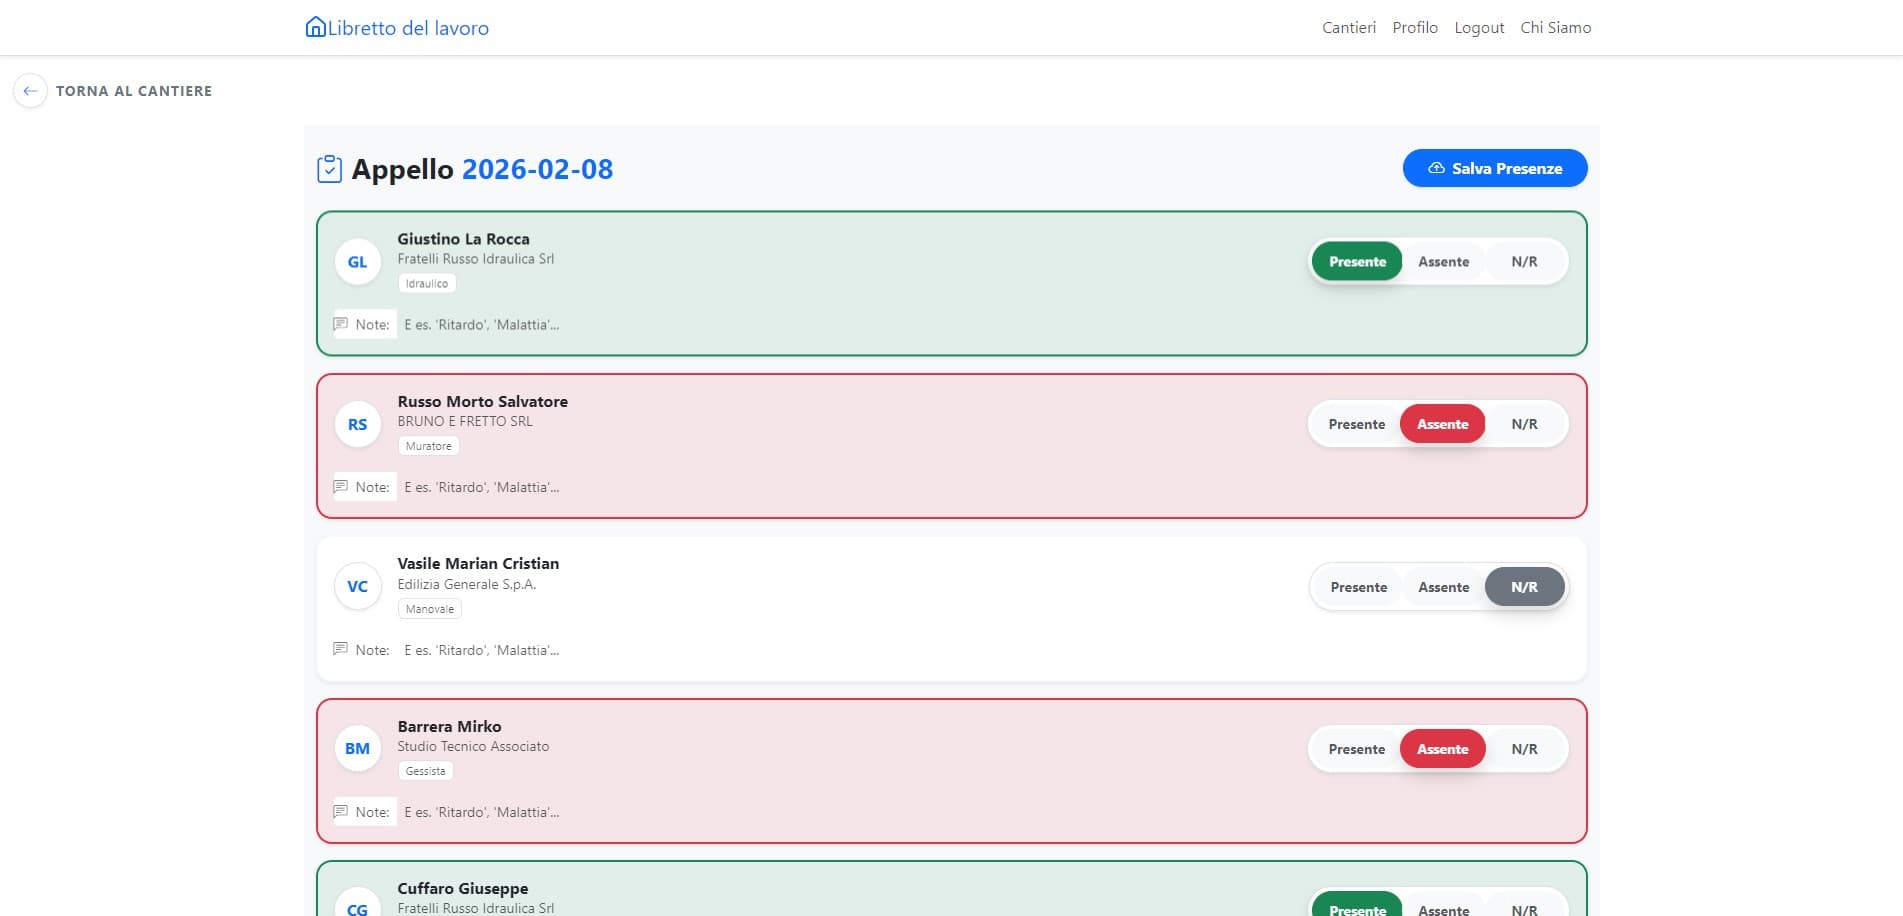Screen dimensions: 1903x916
Task: Set Cuffaro Giuseppe to Assente
Action: point(1444,908)
